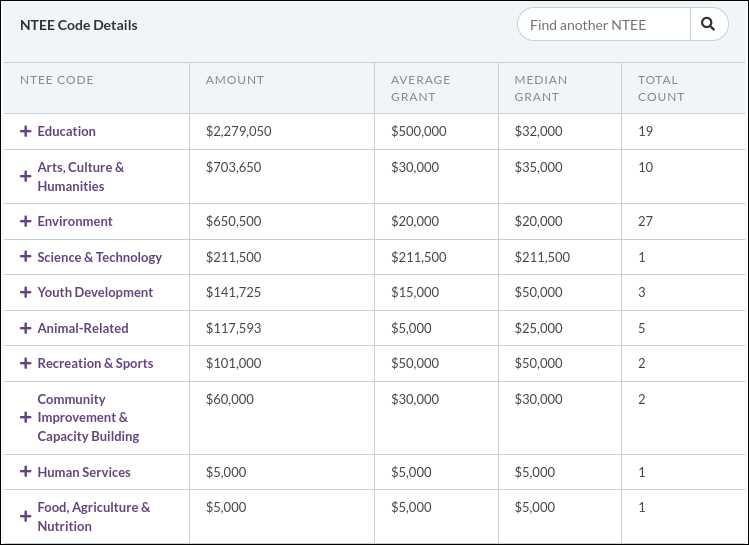The height and width of the screenshot is (545, 749).
Task: Open the Human Services link
Action: point(84,472)
